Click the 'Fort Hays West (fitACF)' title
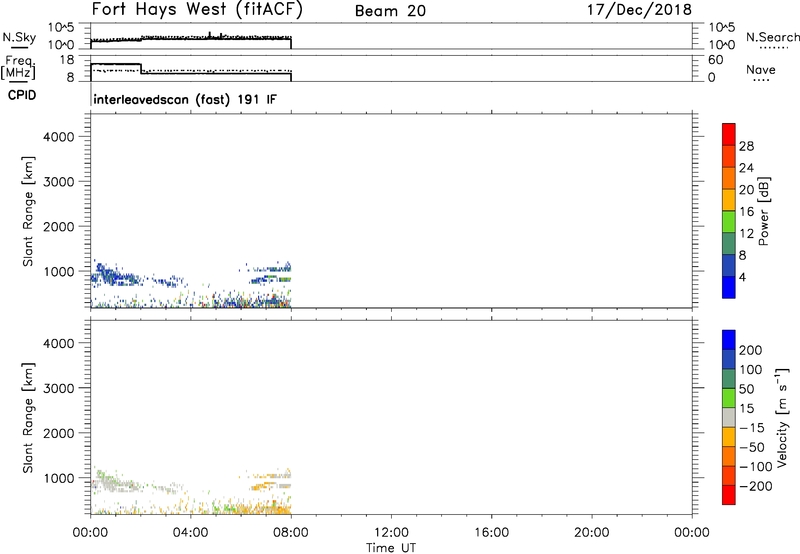800x554 pixels. click(x=197, y=10)
